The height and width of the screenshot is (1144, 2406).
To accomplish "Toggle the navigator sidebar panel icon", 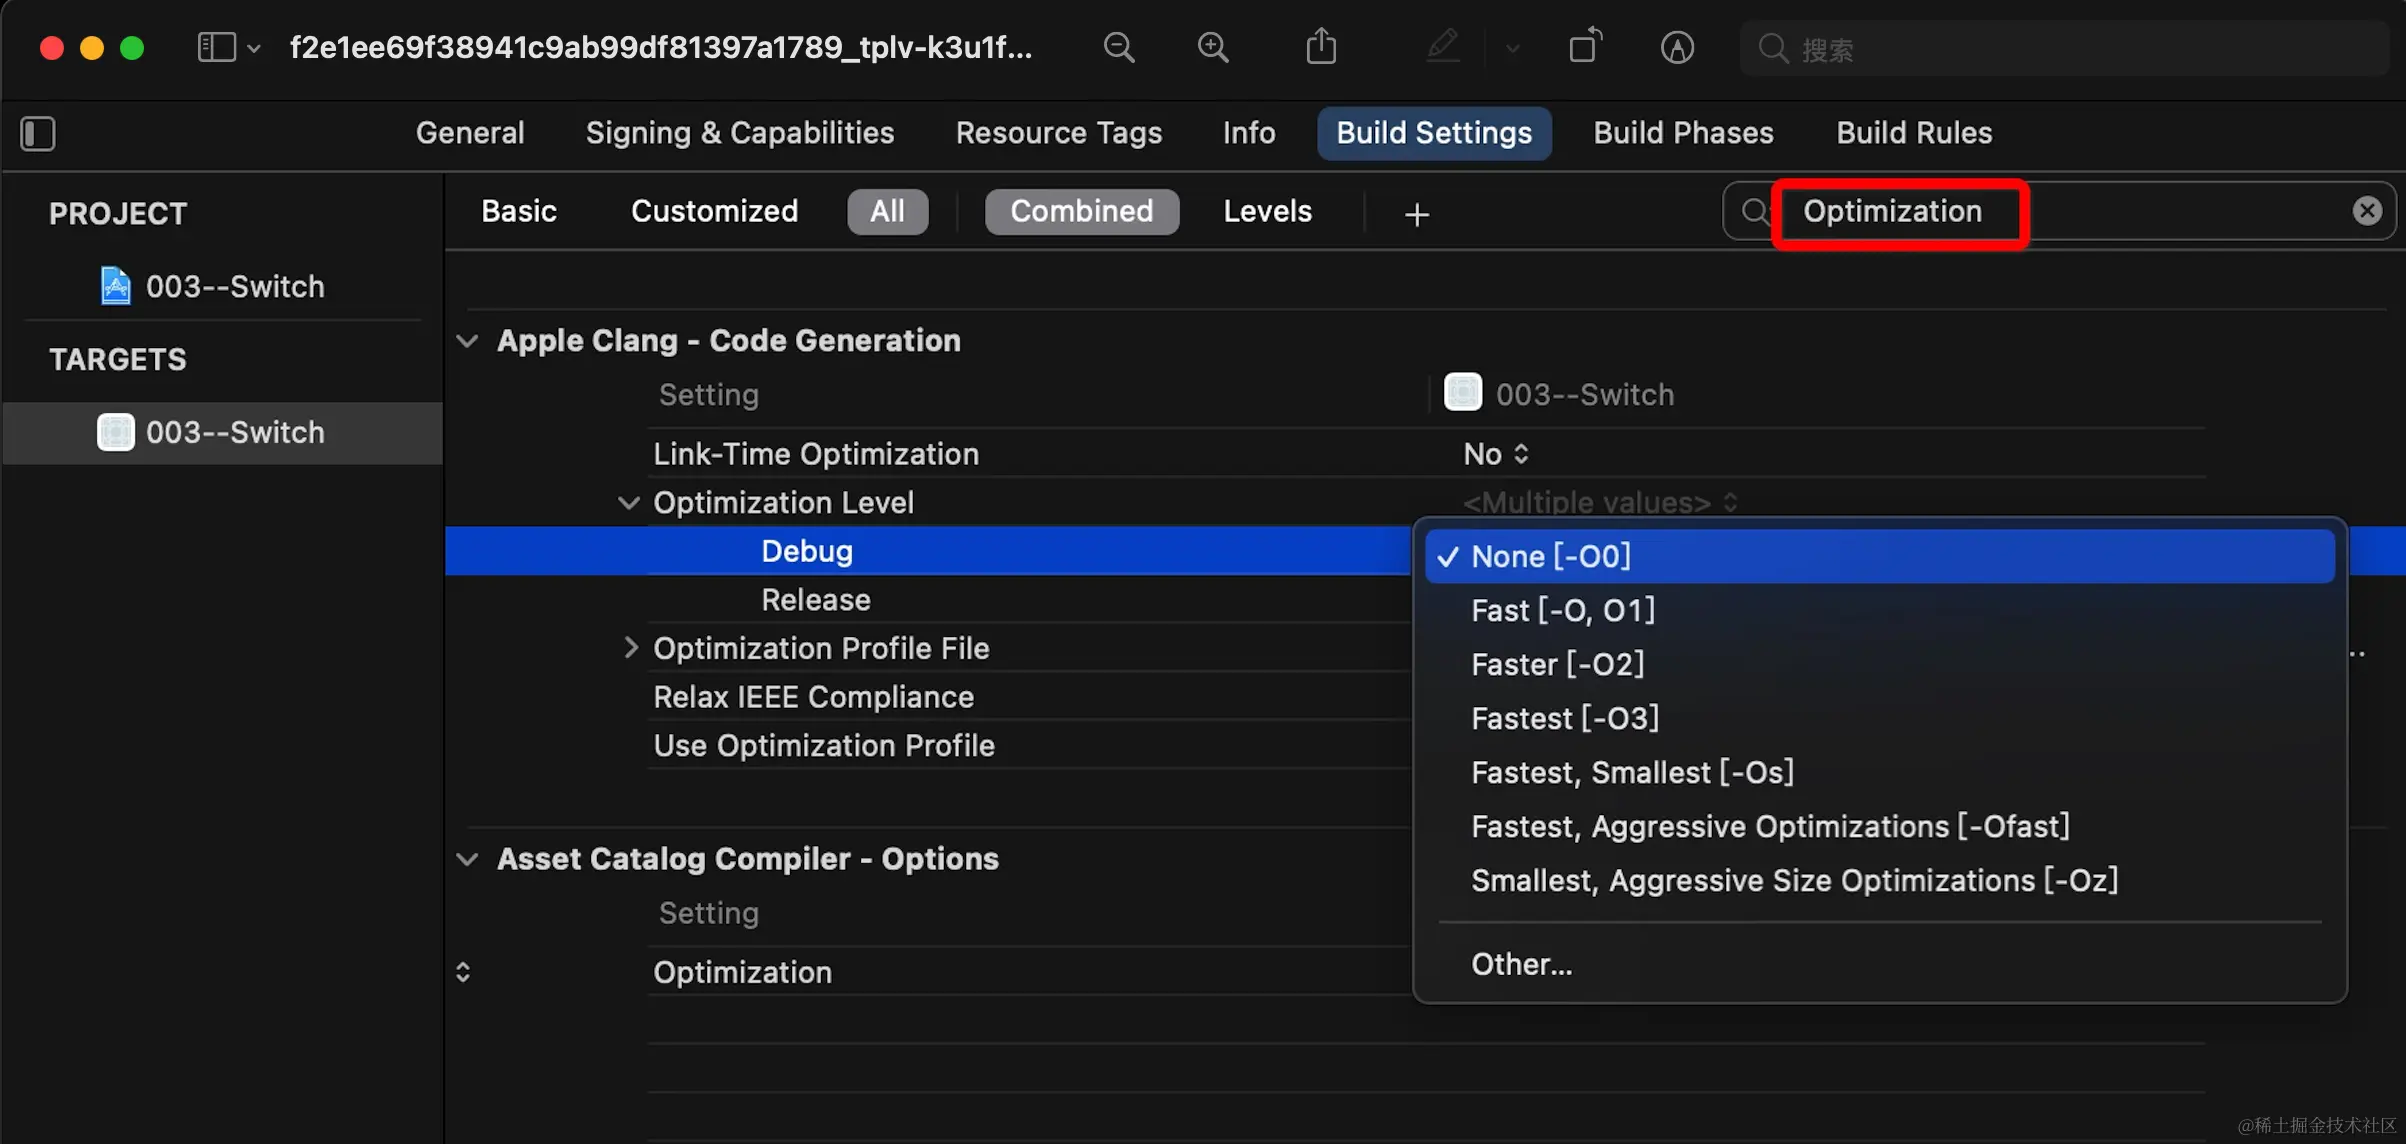I will tap(38, 133).
